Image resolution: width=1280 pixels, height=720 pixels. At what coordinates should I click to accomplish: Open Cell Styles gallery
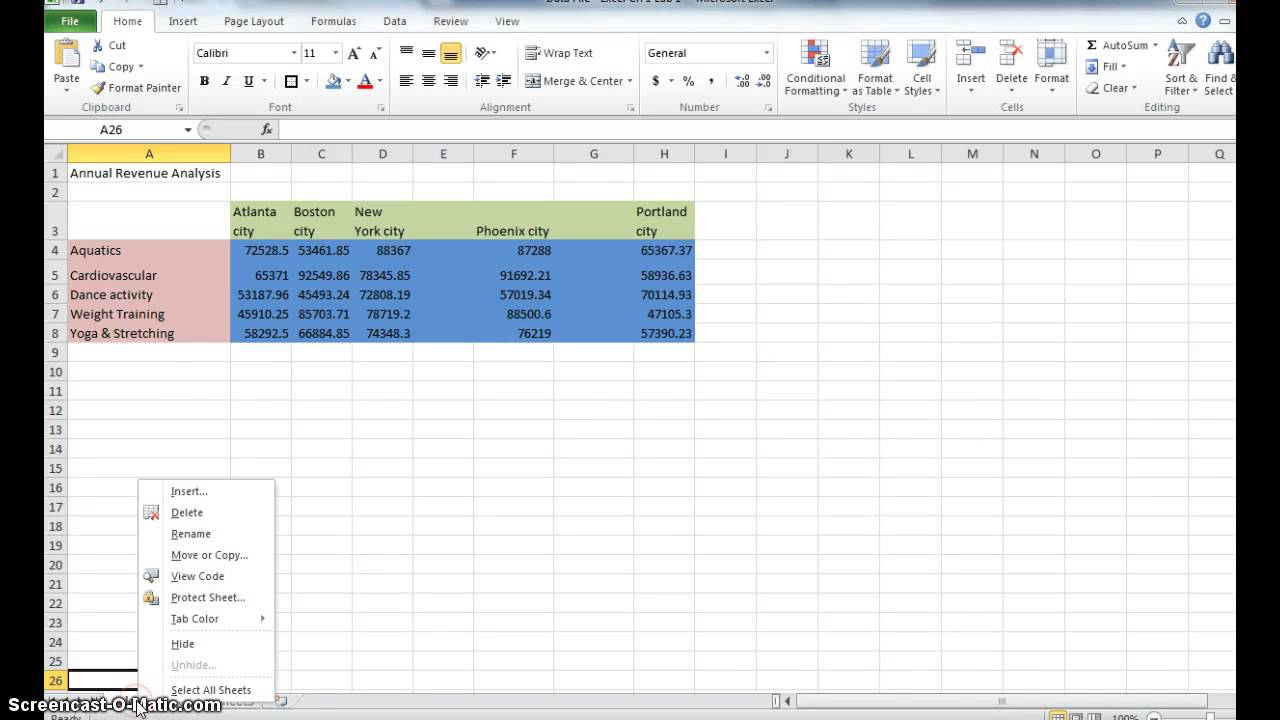pyautogui.click(x=921, y=68)
